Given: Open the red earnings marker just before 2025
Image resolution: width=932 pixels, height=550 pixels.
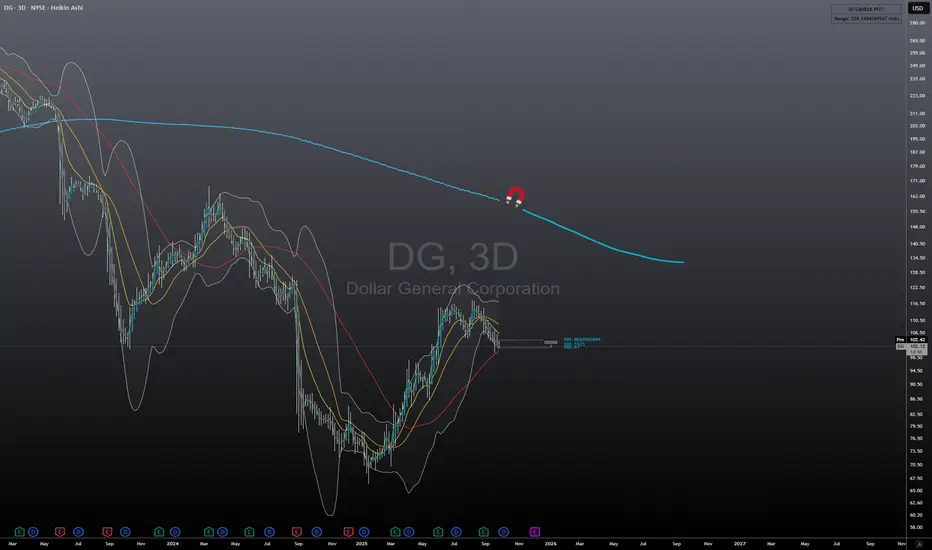Looking at the screenshot, I should (x=348, y=532).
